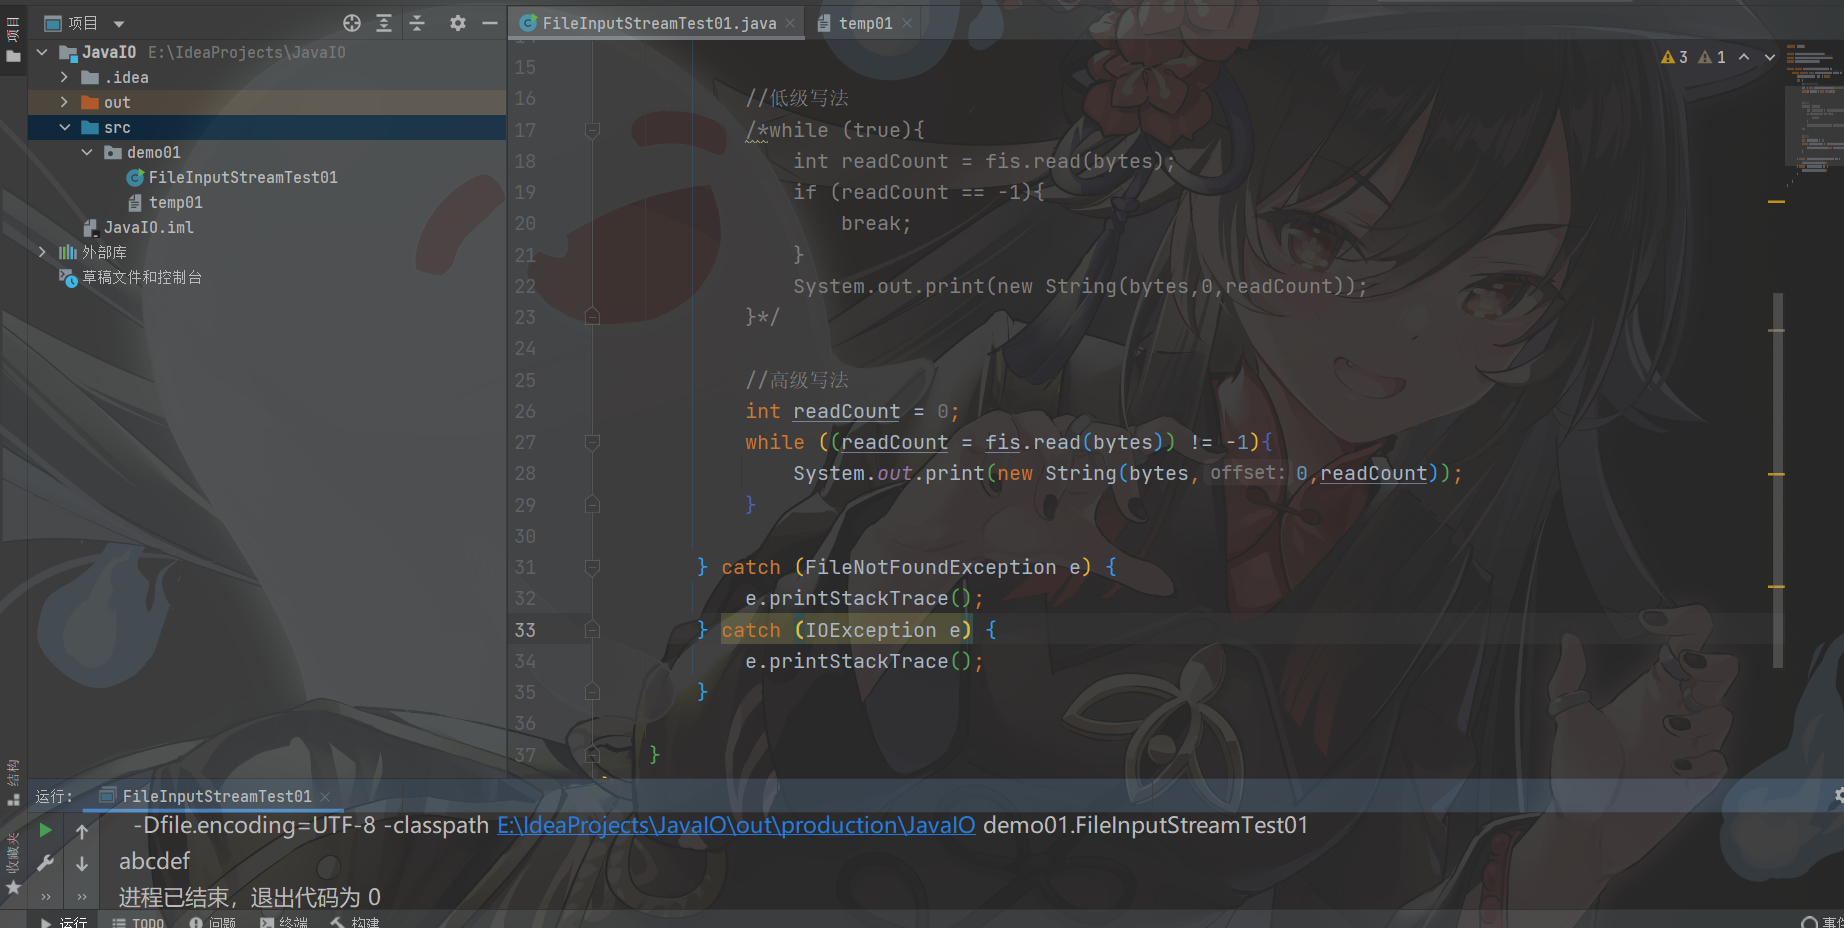
Task: Close the temp01 editor tab
Action: [x=906, y=23]
